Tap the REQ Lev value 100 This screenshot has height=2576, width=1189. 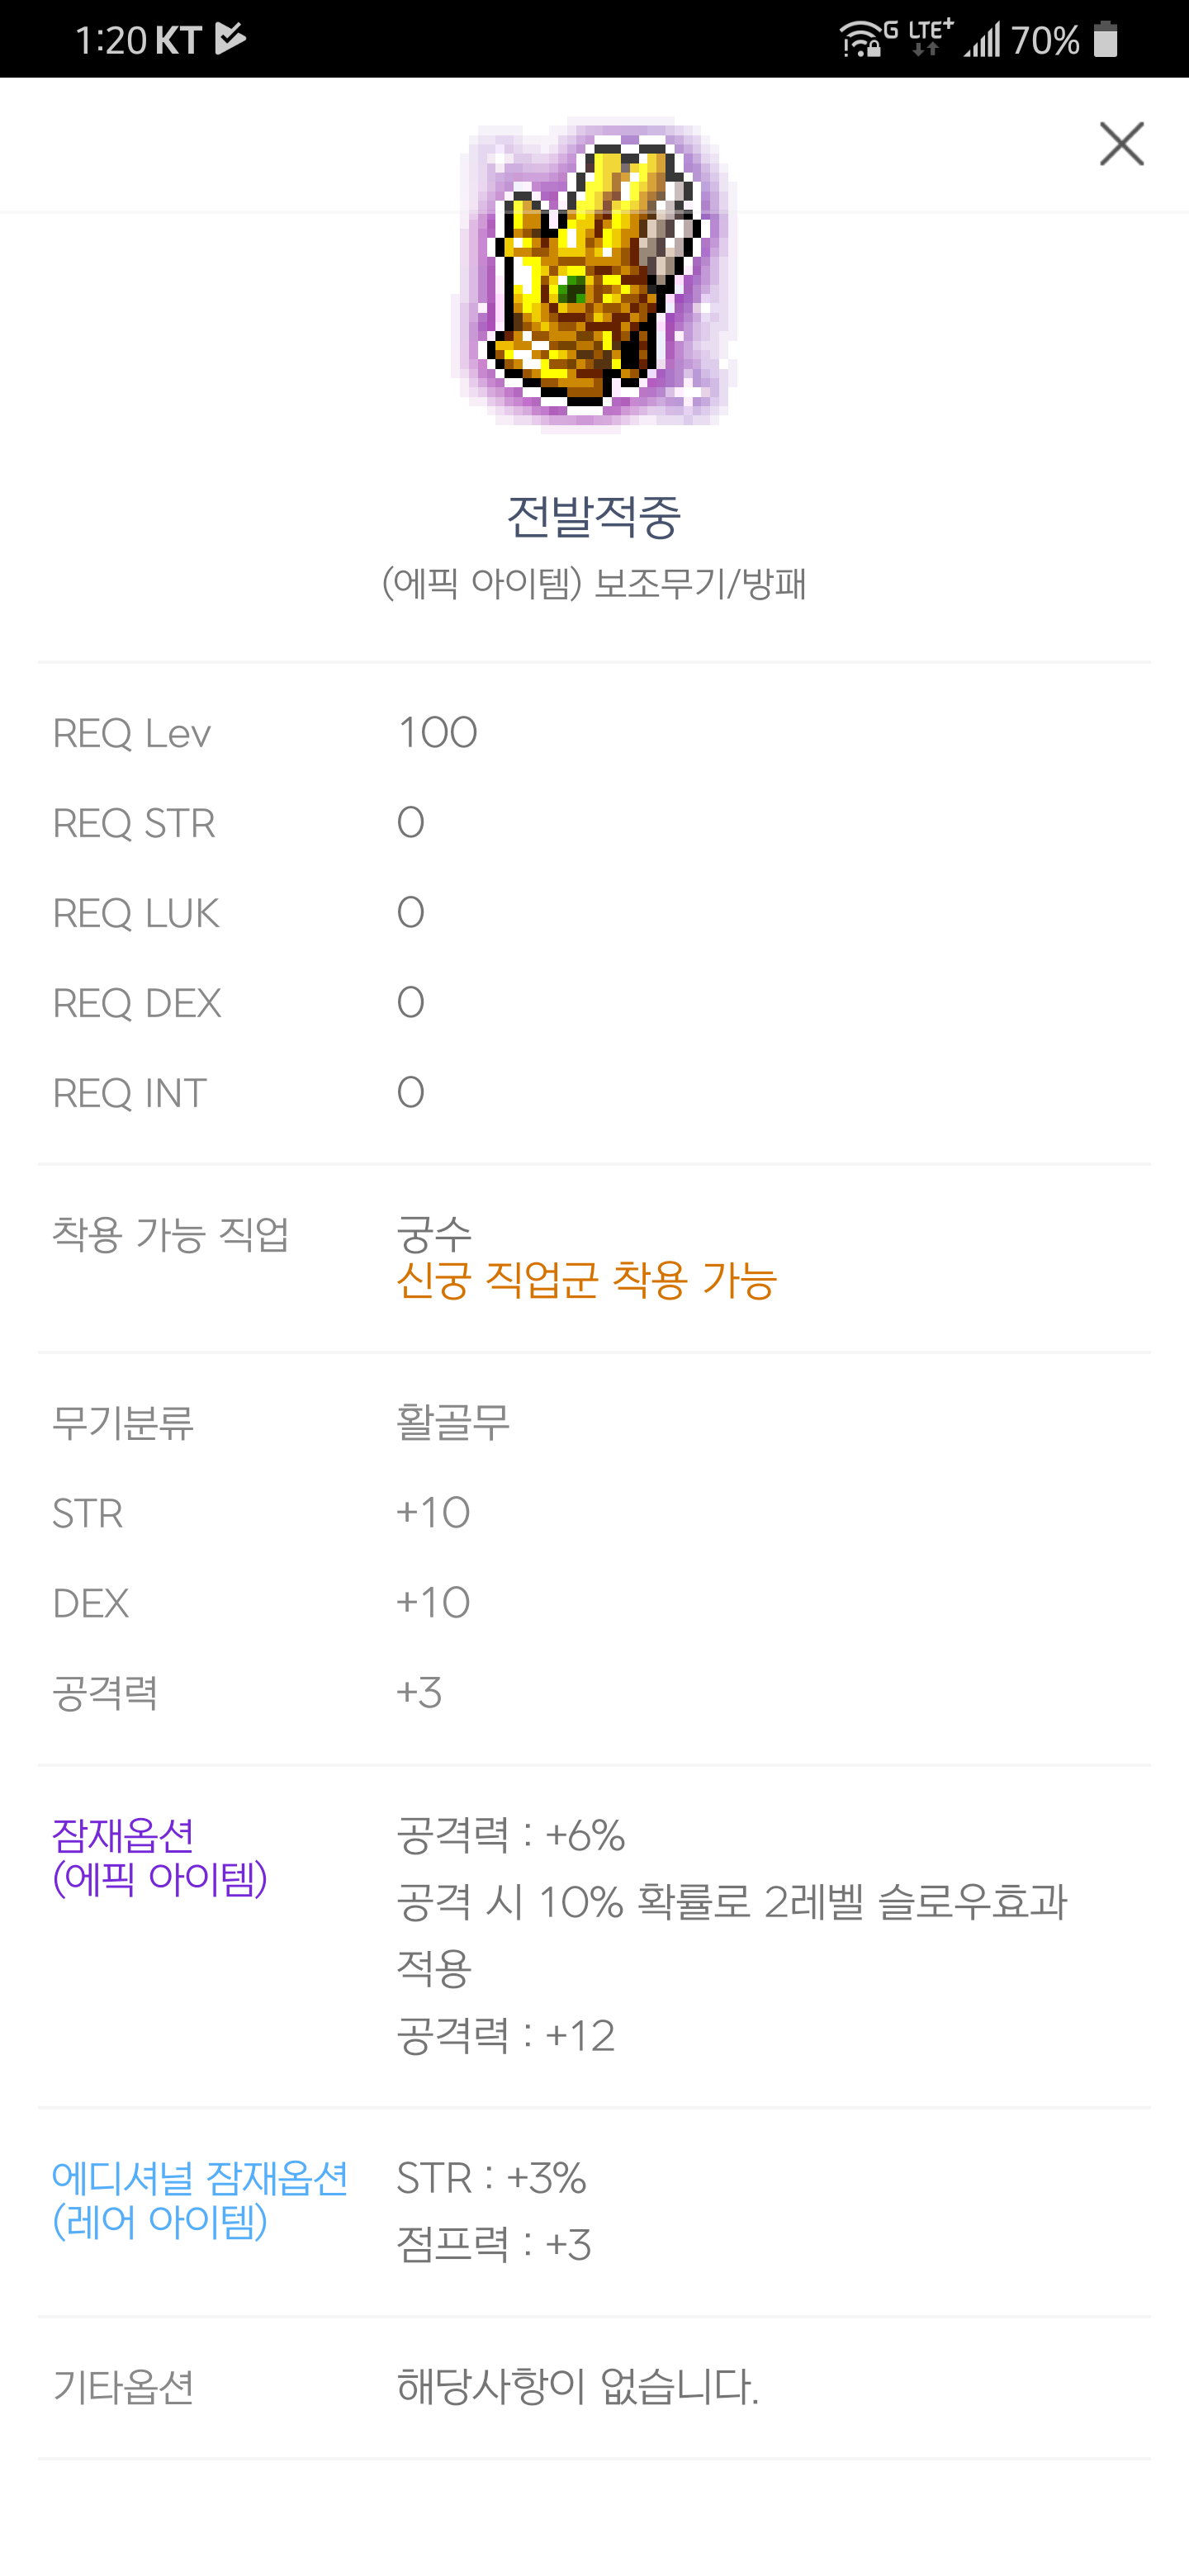click(437, 733)
